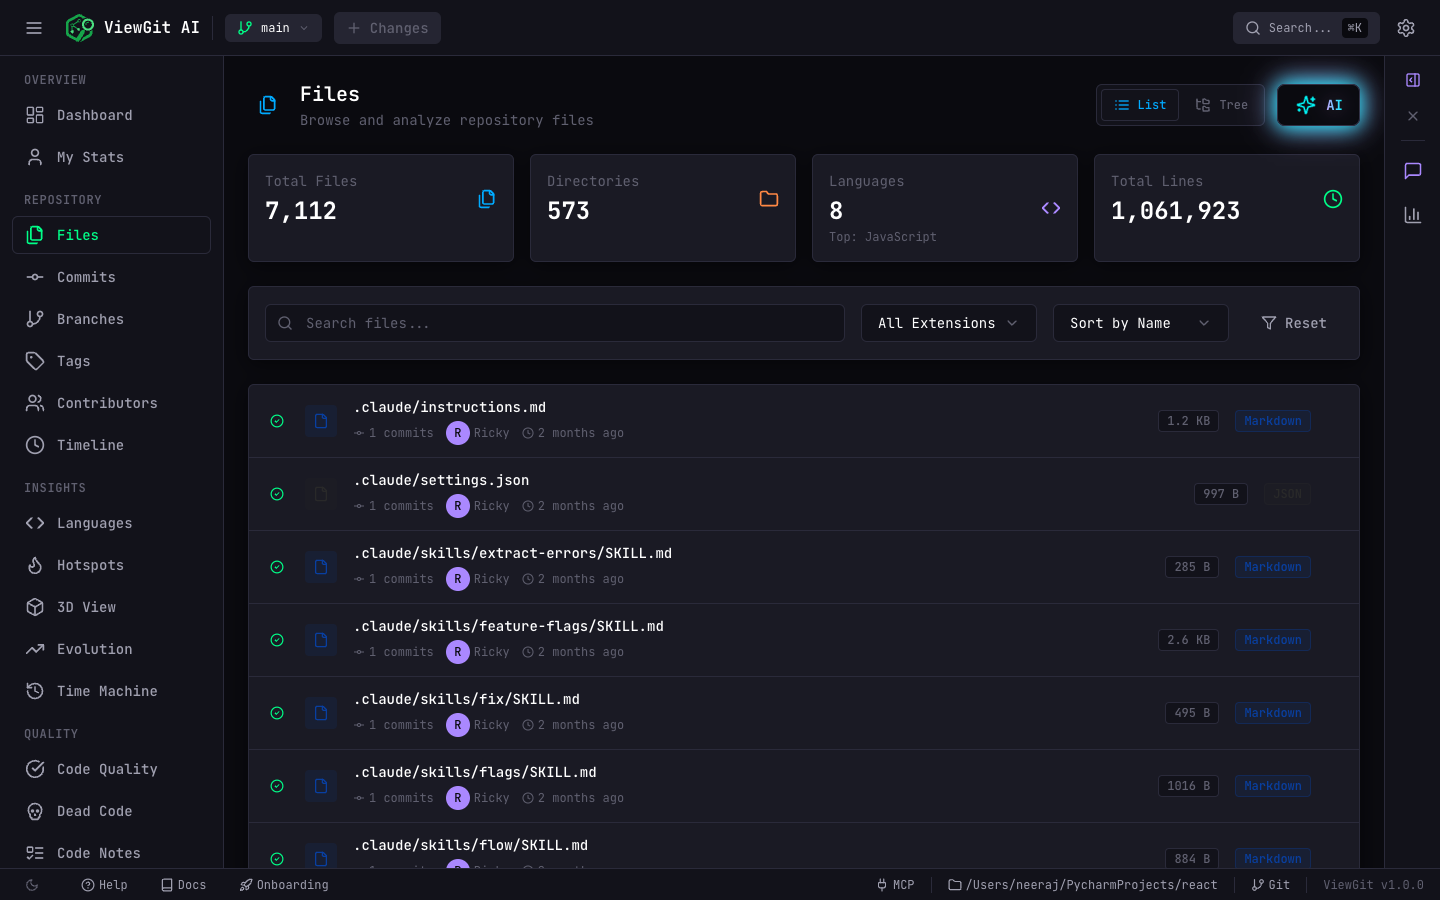Image resolution: width=1440 pixels, height=900 pixels.
Task: Click the Search files input field
Action: 554,323
